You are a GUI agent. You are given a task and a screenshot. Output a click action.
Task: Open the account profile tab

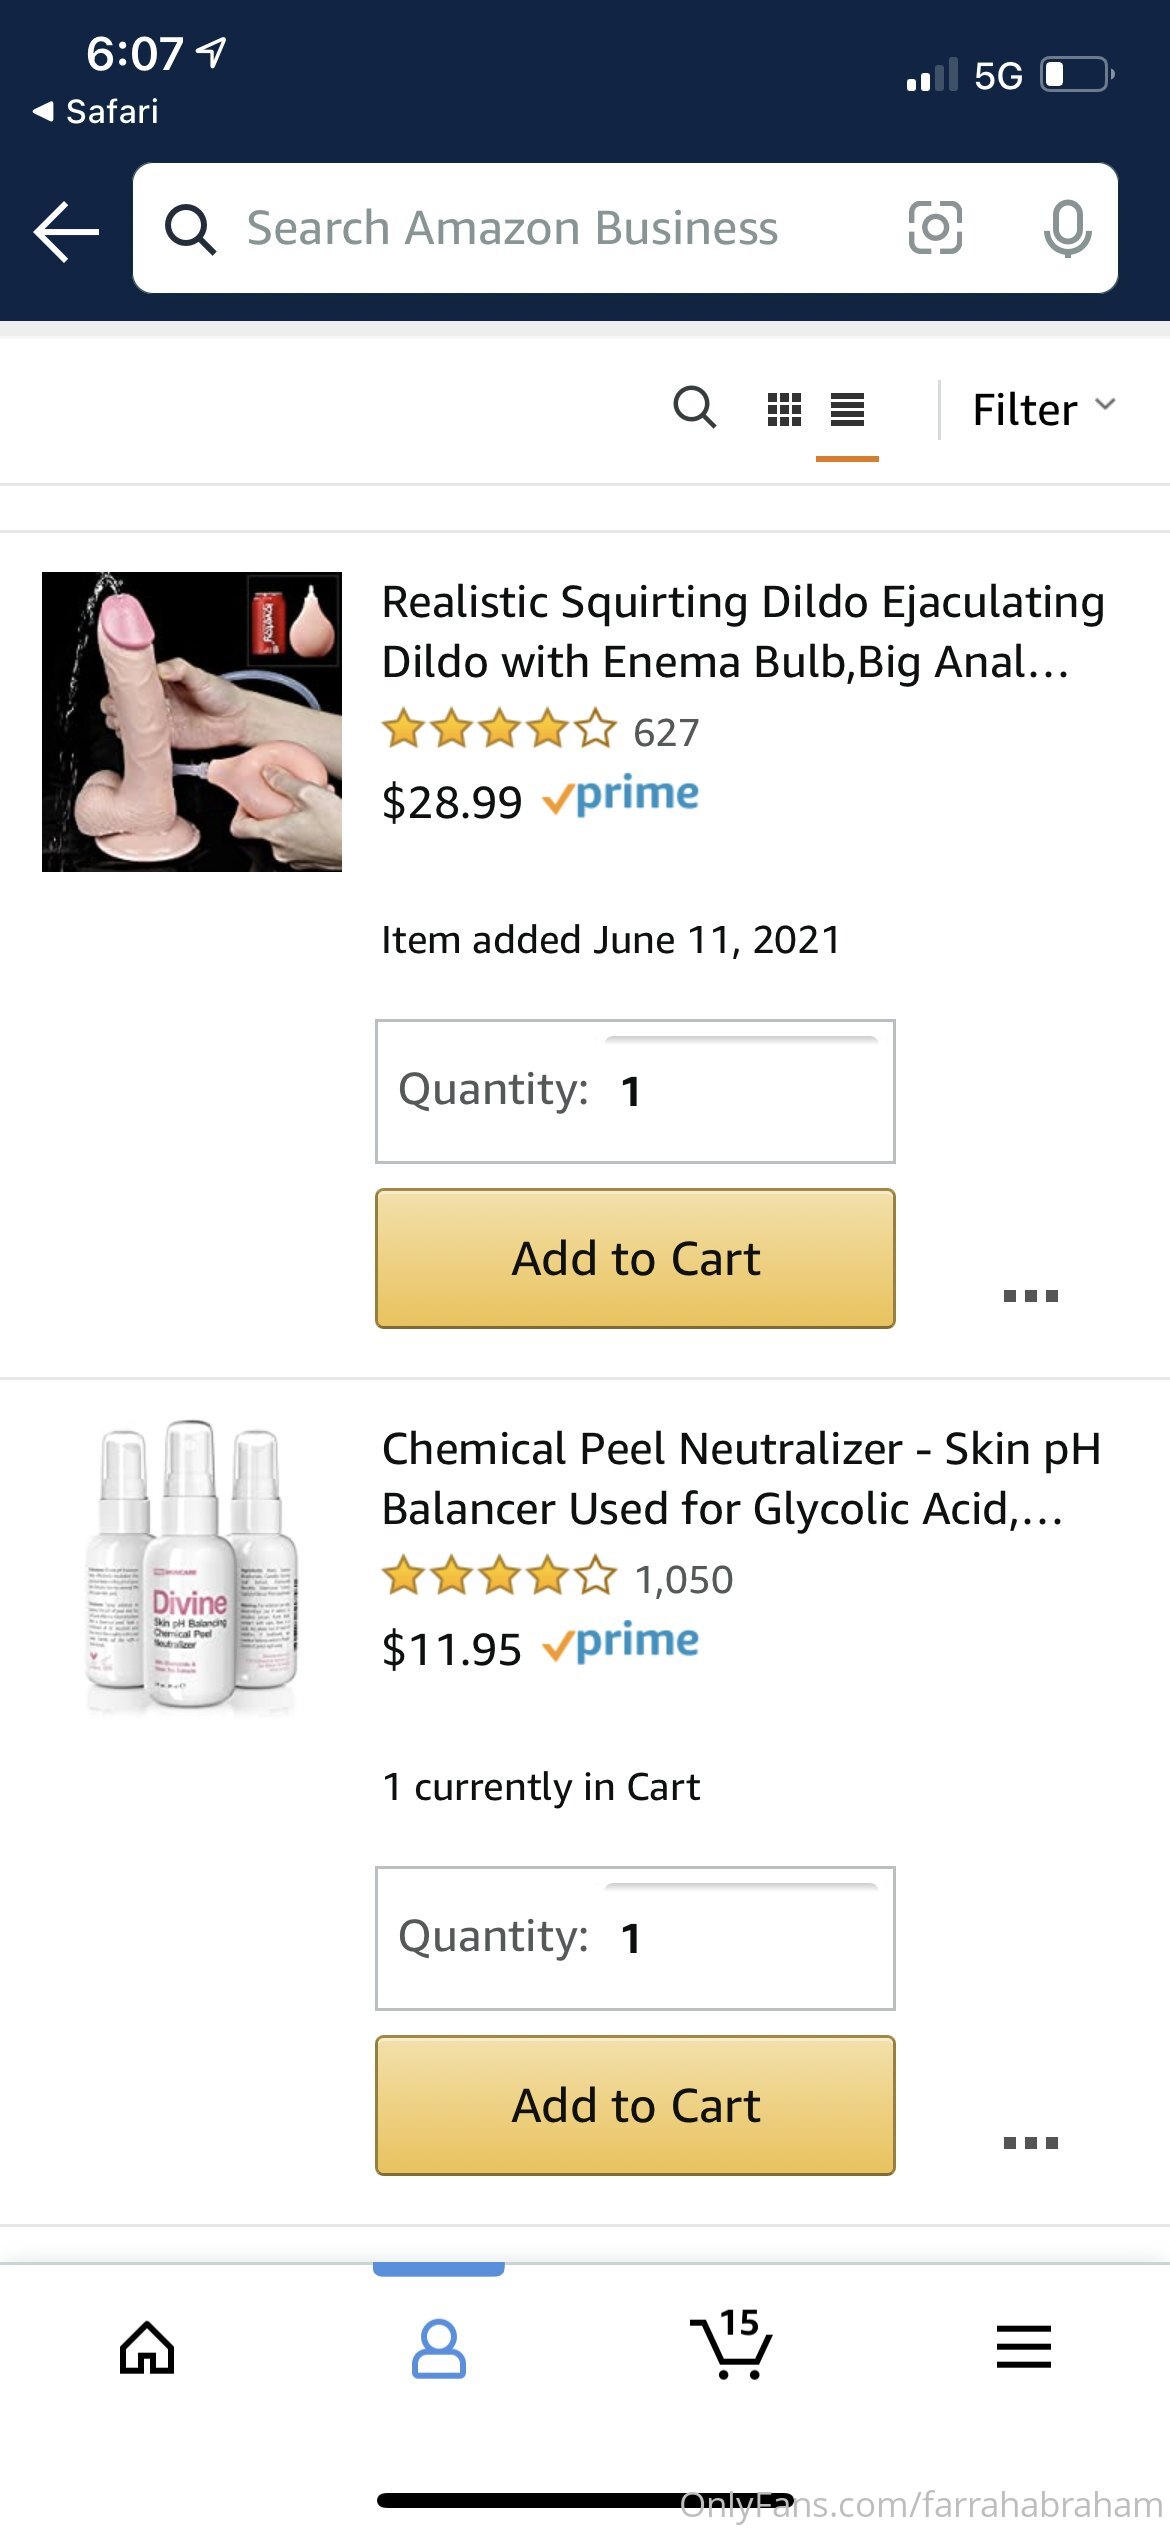[x=439, y=2349]
